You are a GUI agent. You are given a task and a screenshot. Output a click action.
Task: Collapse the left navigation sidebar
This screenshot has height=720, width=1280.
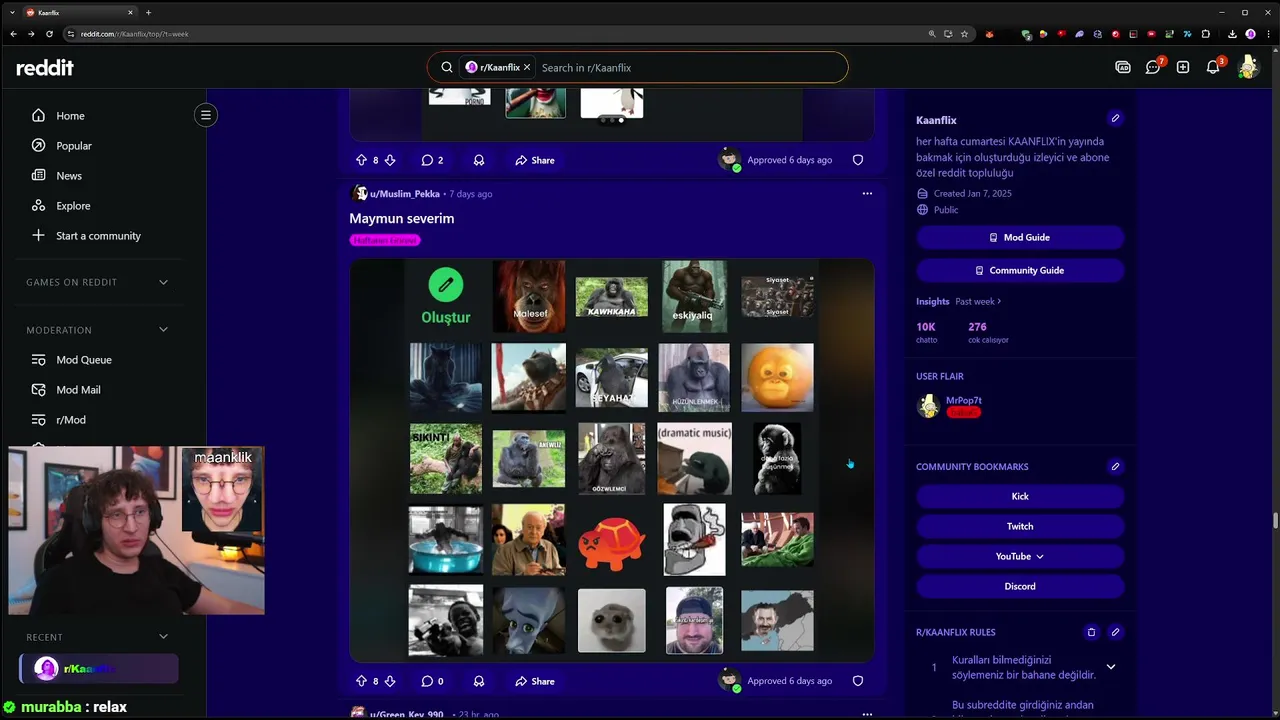point(206,115)
